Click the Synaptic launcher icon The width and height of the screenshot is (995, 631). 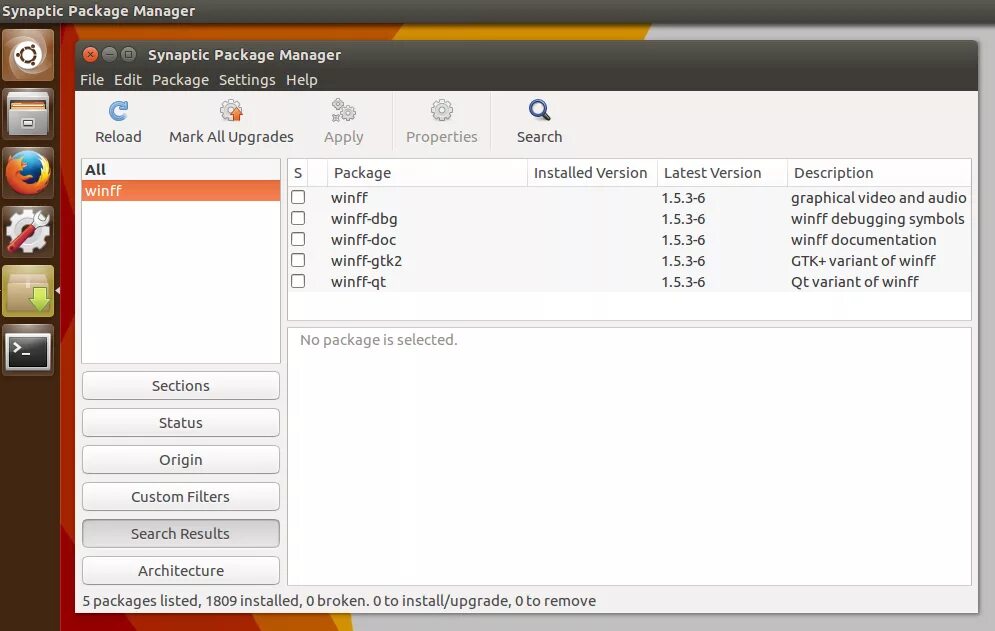[28, 291]
